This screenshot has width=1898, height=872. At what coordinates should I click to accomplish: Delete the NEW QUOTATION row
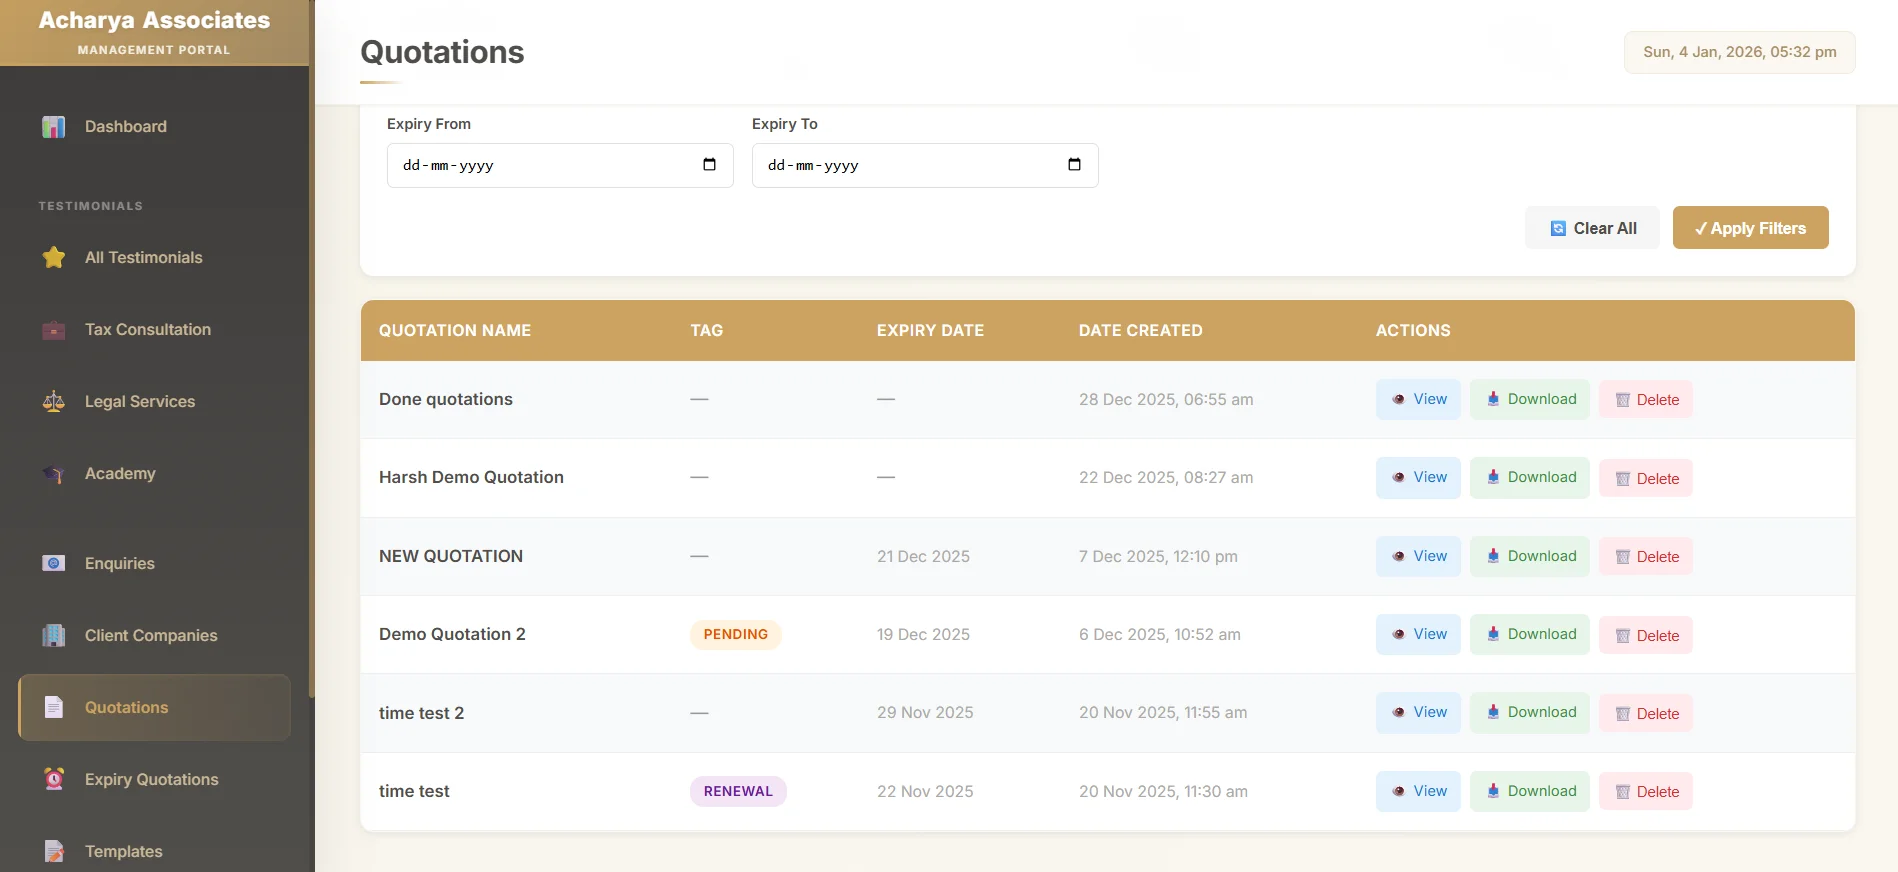1645,557
